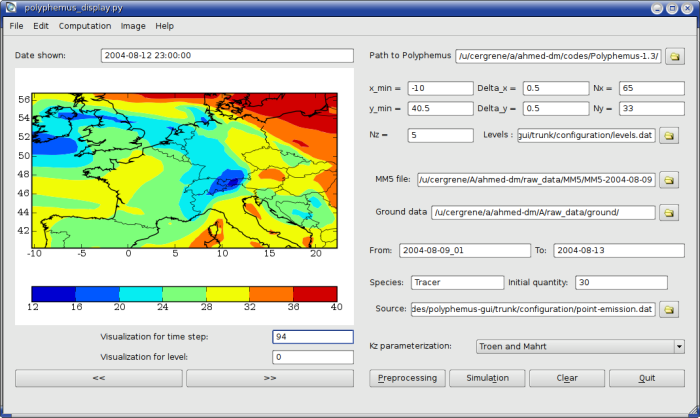700x418 pixels.
Task: Click the y_min input field
Action: (x=440, y=109)
